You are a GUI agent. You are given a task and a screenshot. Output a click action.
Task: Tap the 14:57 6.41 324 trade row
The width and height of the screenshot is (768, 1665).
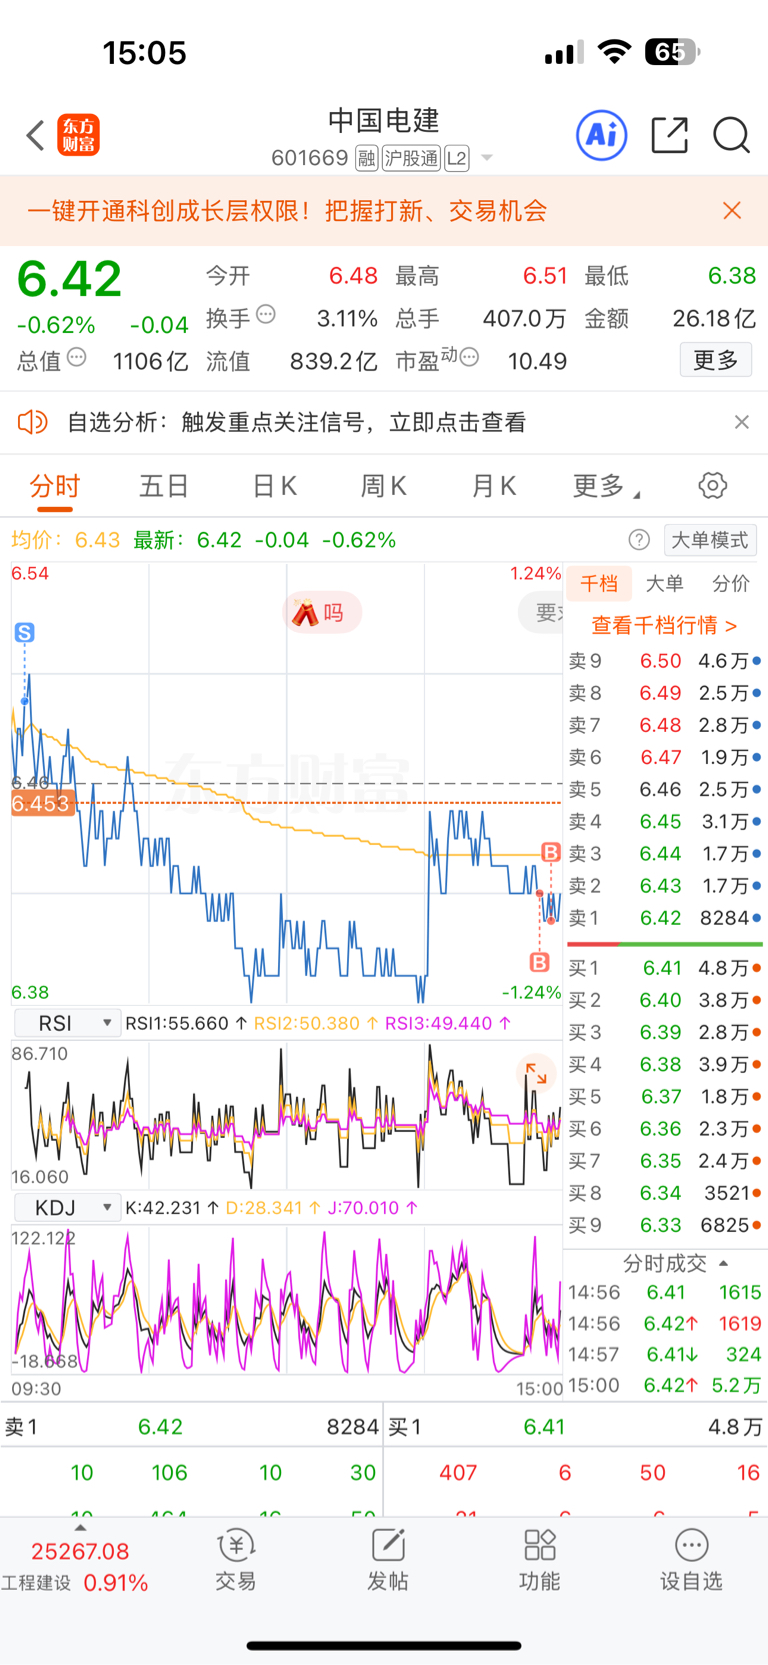point(665,1354)
